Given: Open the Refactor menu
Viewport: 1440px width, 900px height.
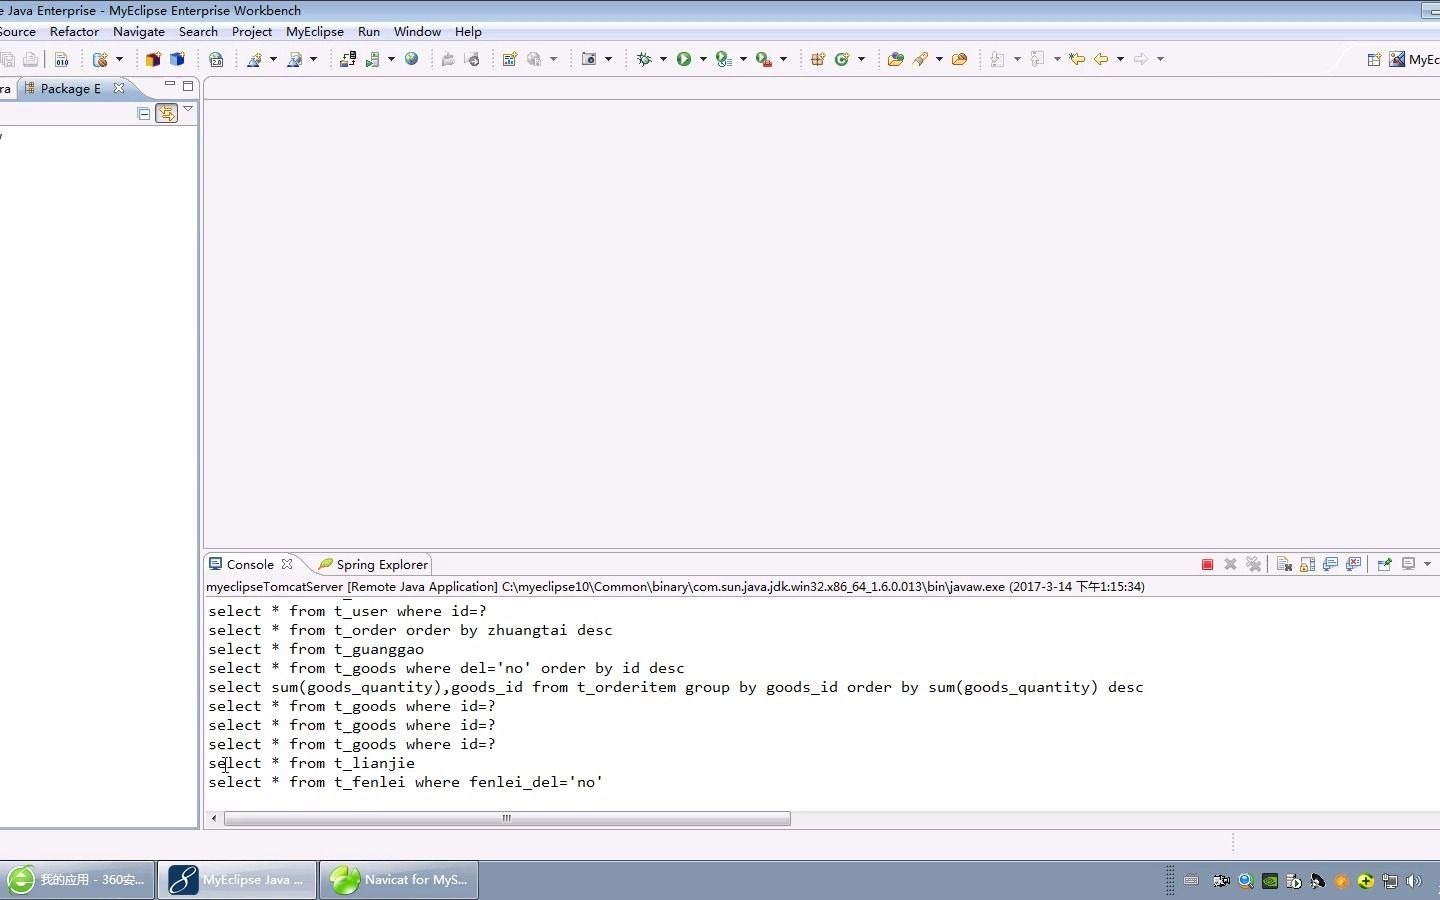Looking at the screenshot, I should click(x=74, y=32).
